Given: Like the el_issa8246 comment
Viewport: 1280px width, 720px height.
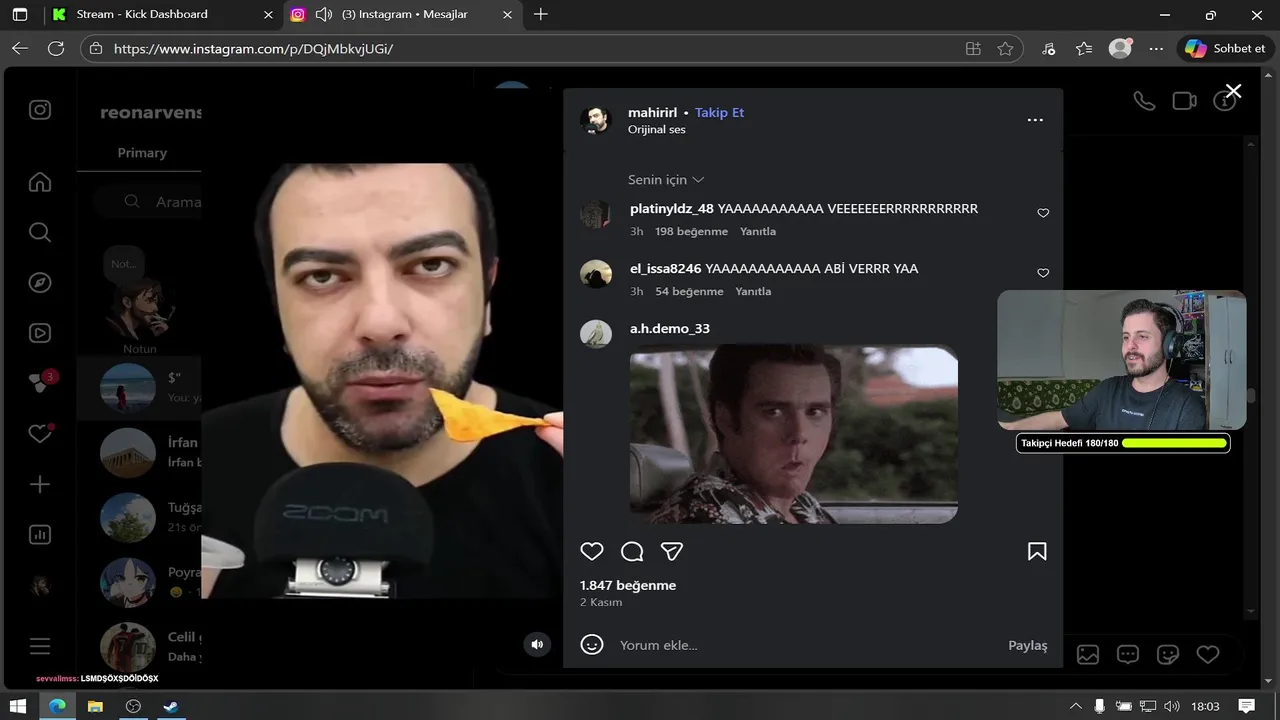Looking at the screenshot, I should tap(1043, 273).
